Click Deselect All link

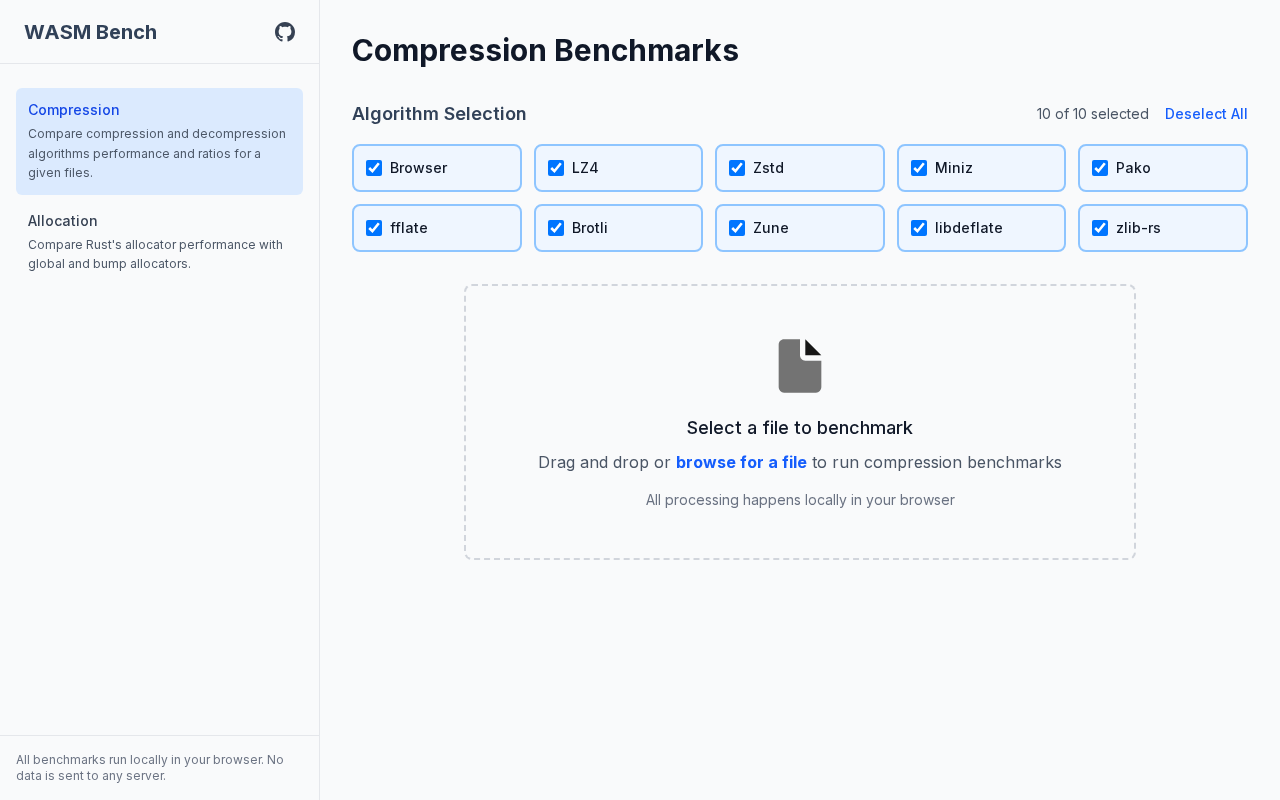1206,114
